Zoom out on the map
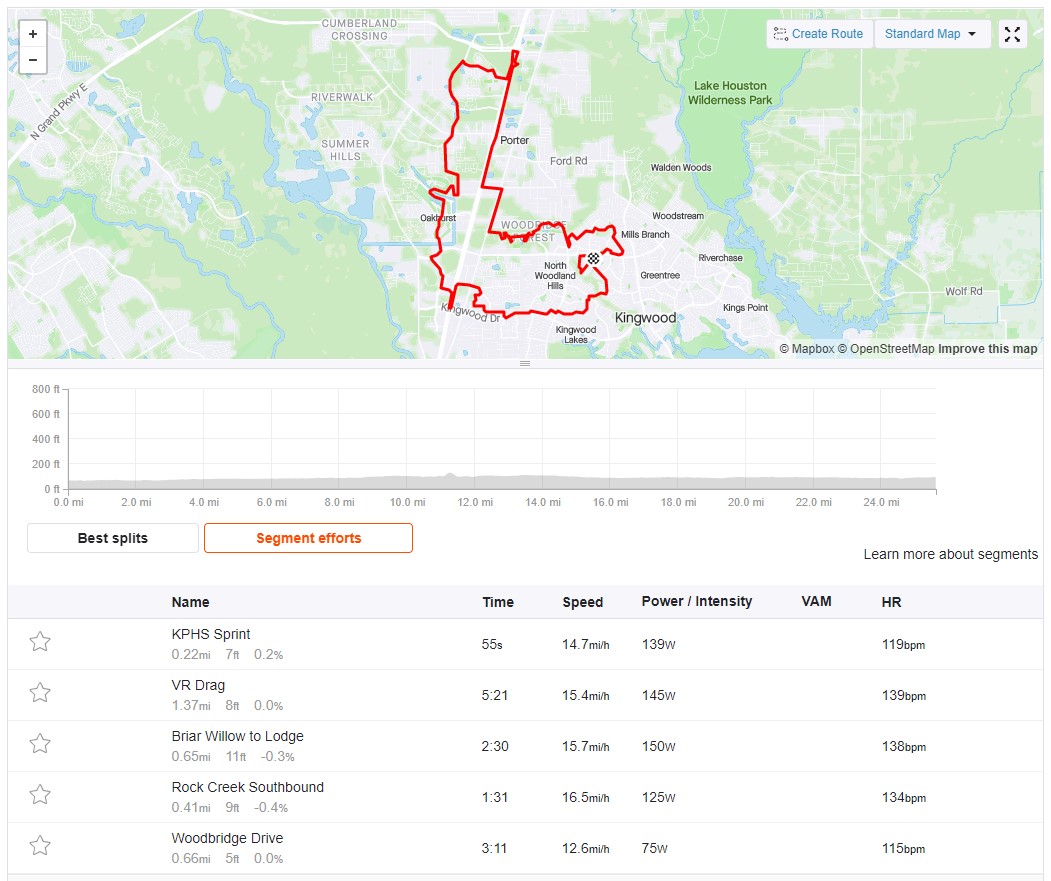 pyautogui.click(x=33, y=60)
